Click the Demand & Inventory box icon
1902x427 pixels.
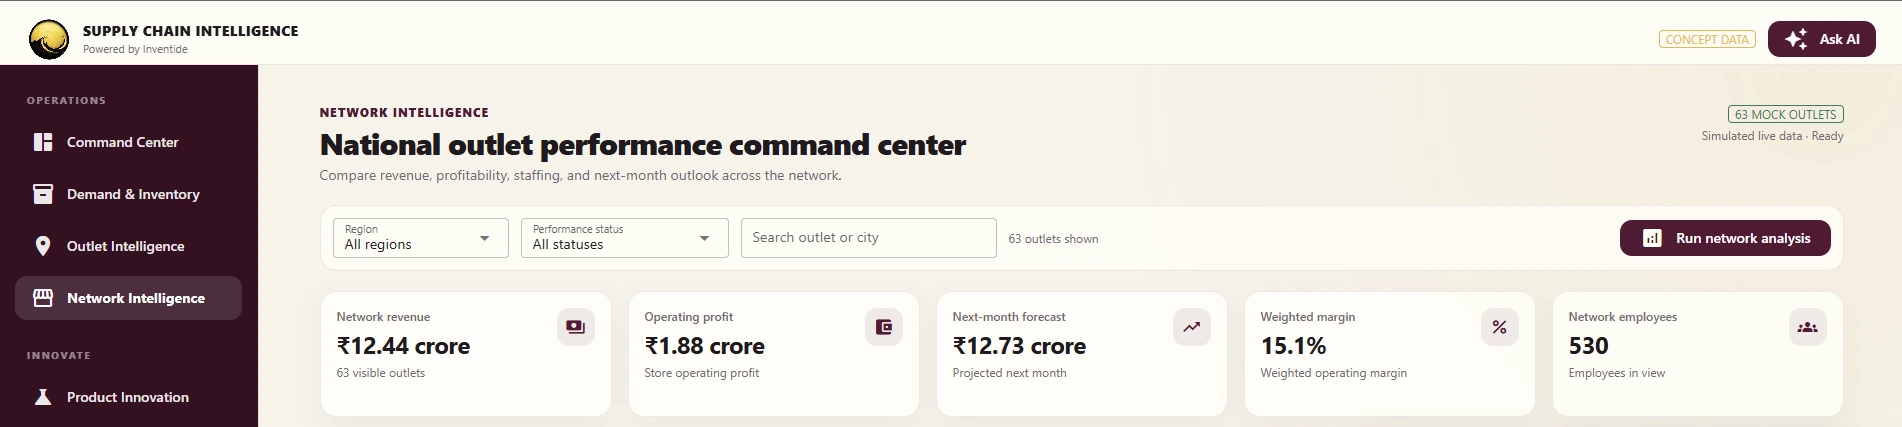pyautogui.click(x=43, y=194)
